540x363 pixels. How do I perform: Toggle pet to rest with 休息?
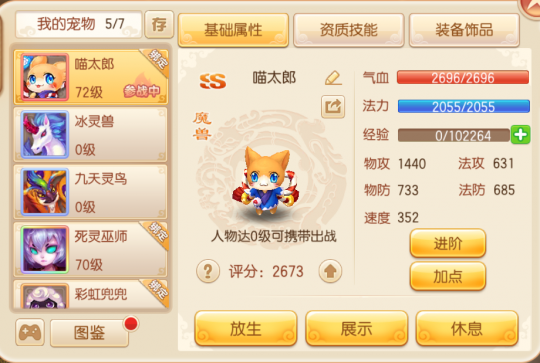click(x=467, y=328)
